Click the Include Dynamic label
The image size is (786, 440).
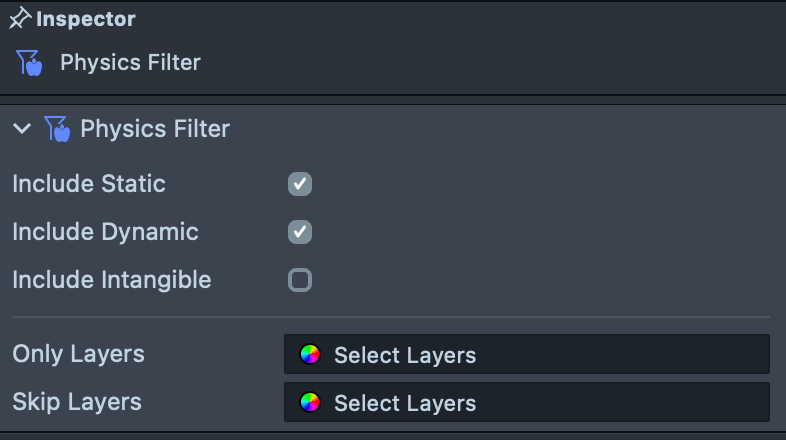point(105,232)
